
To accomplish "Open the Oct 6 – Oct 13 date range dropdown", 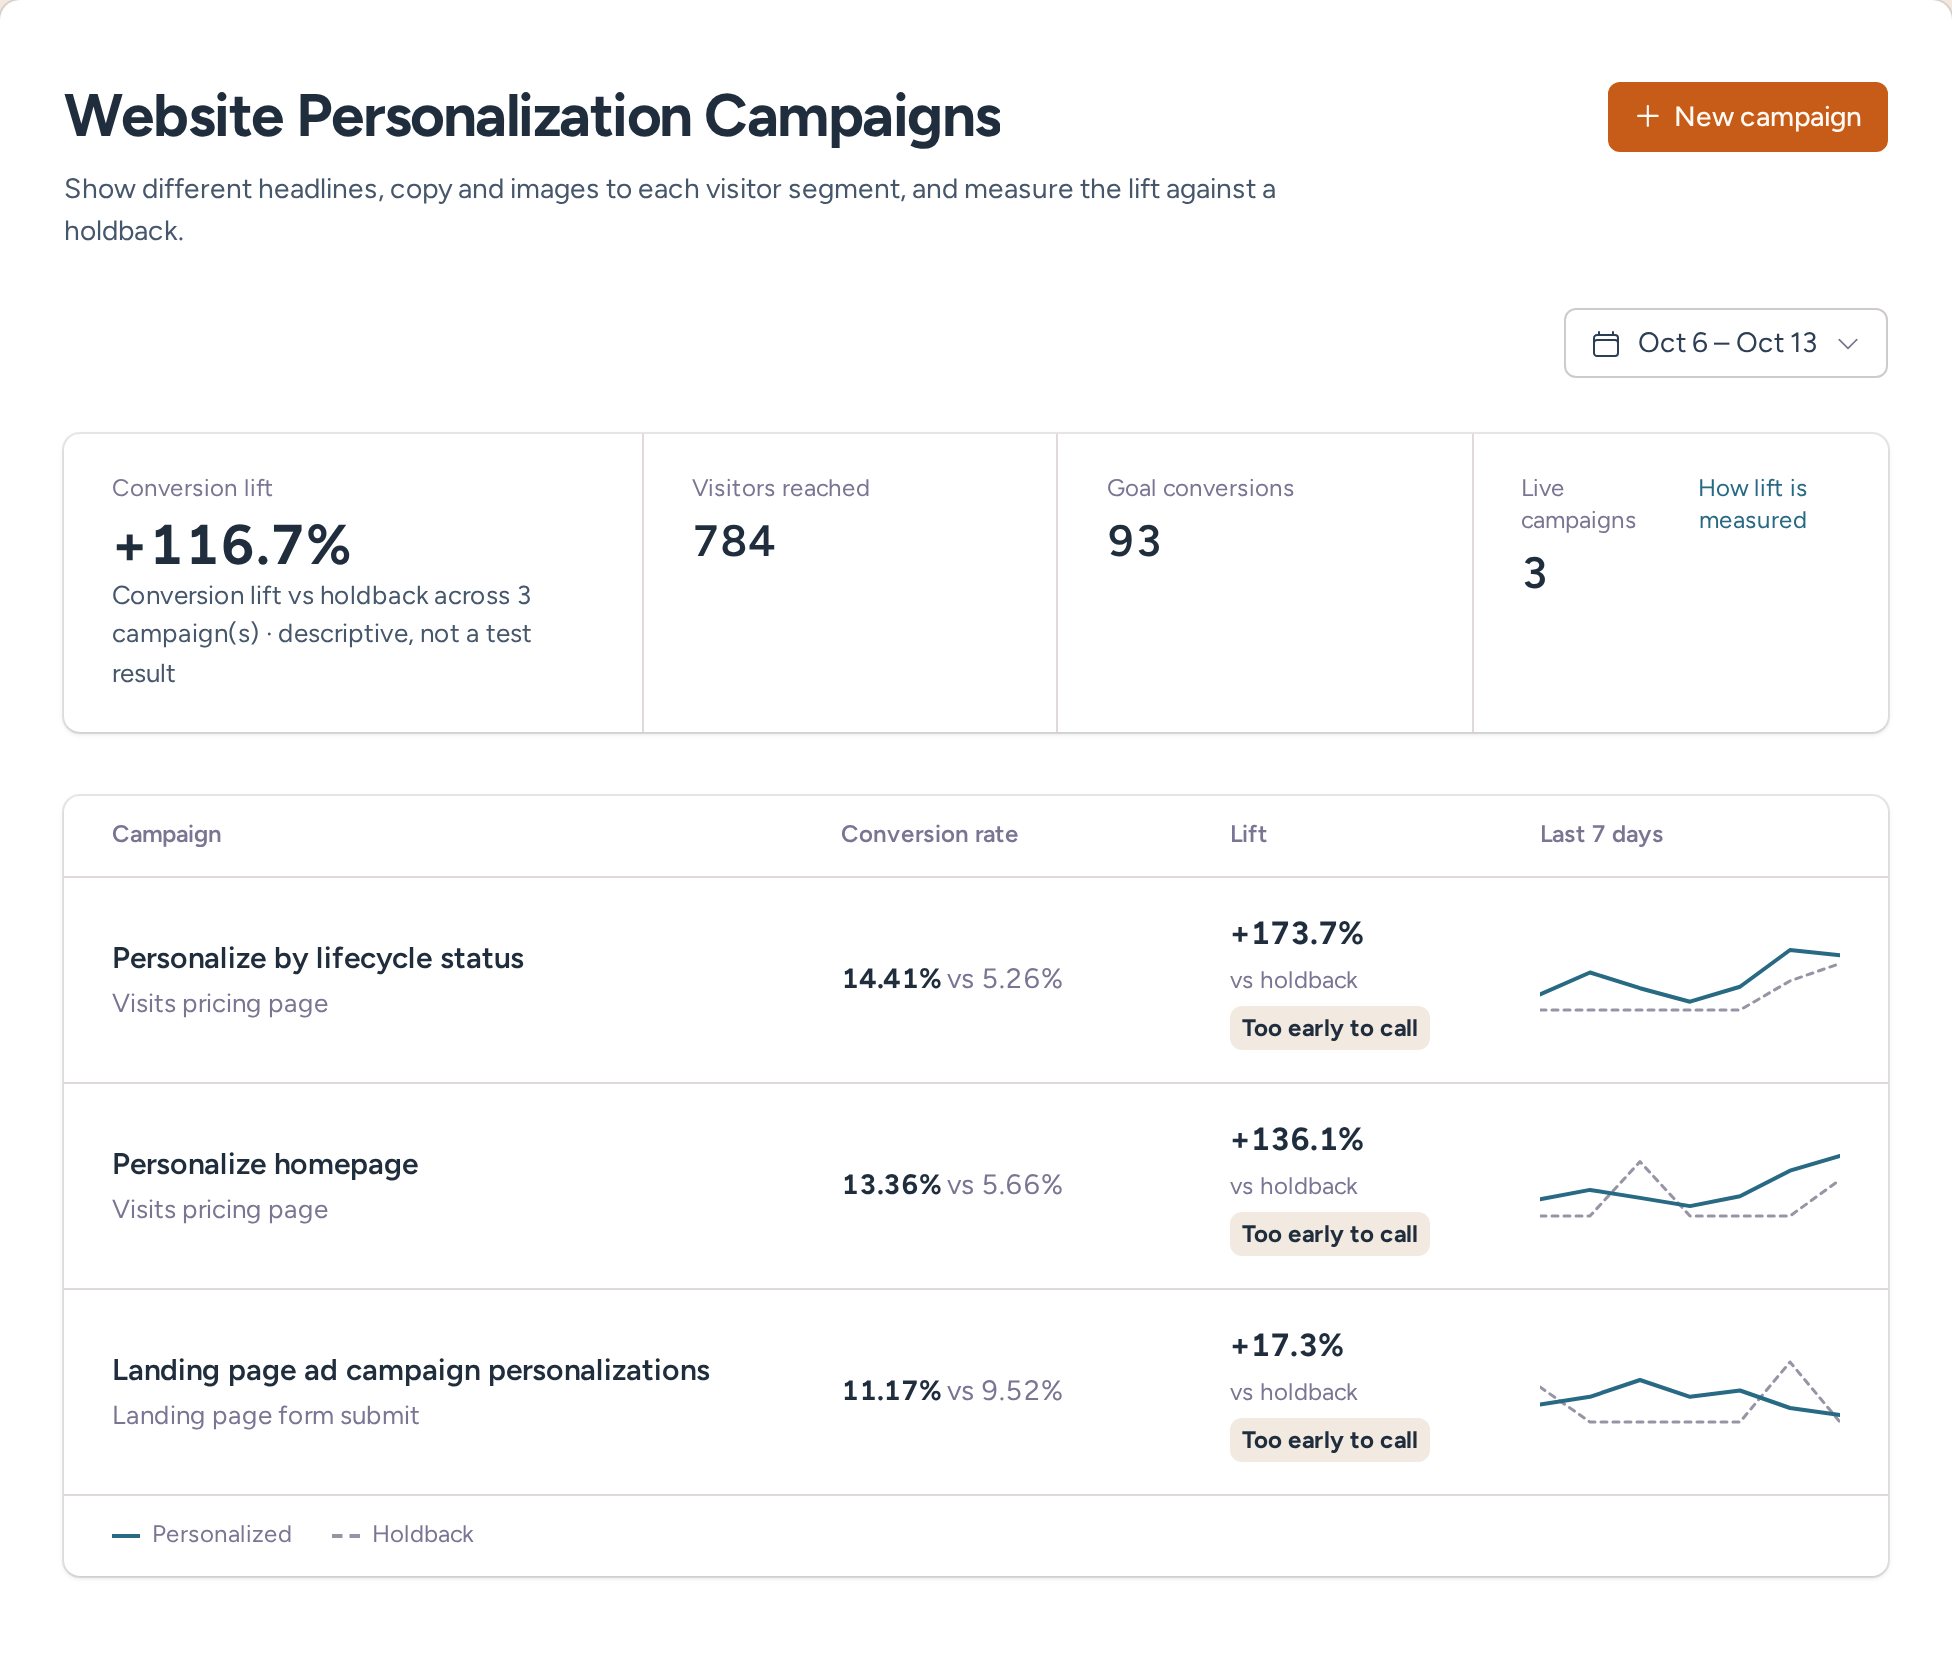I will pyautogui.click(x=1725, y=343).
